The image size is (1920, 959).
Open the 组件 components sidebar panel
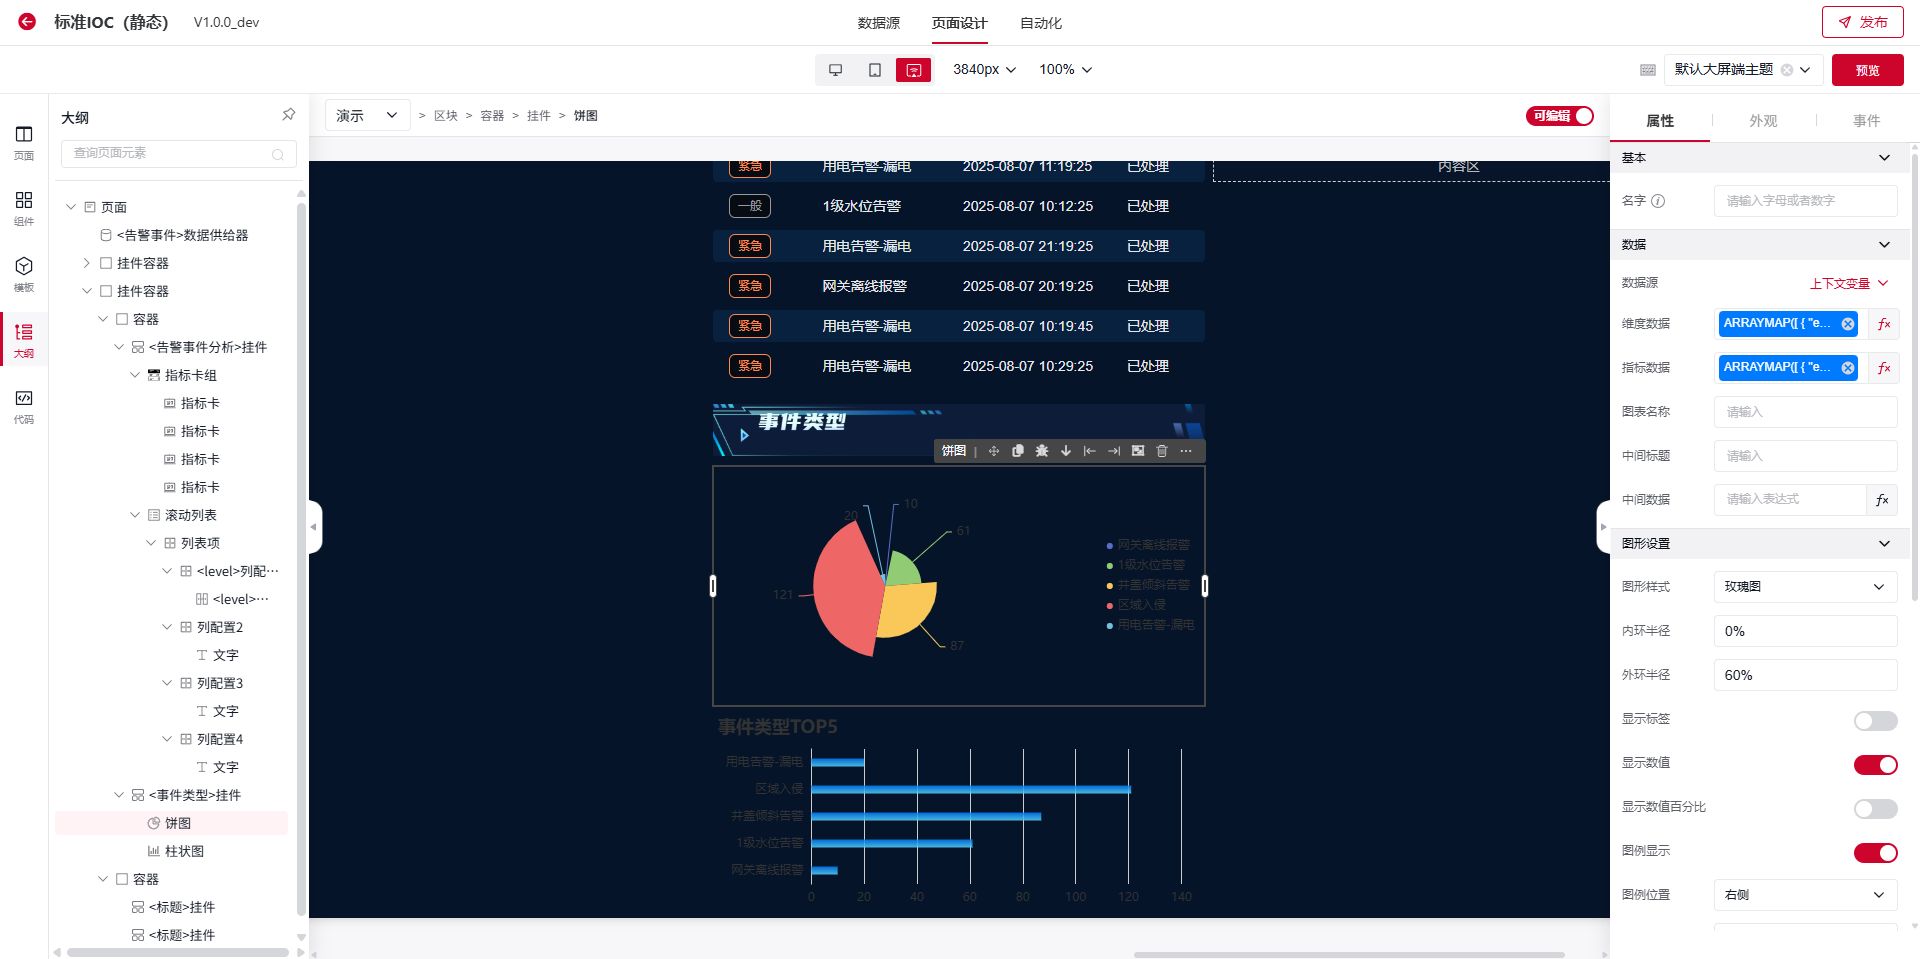point(24,208)
